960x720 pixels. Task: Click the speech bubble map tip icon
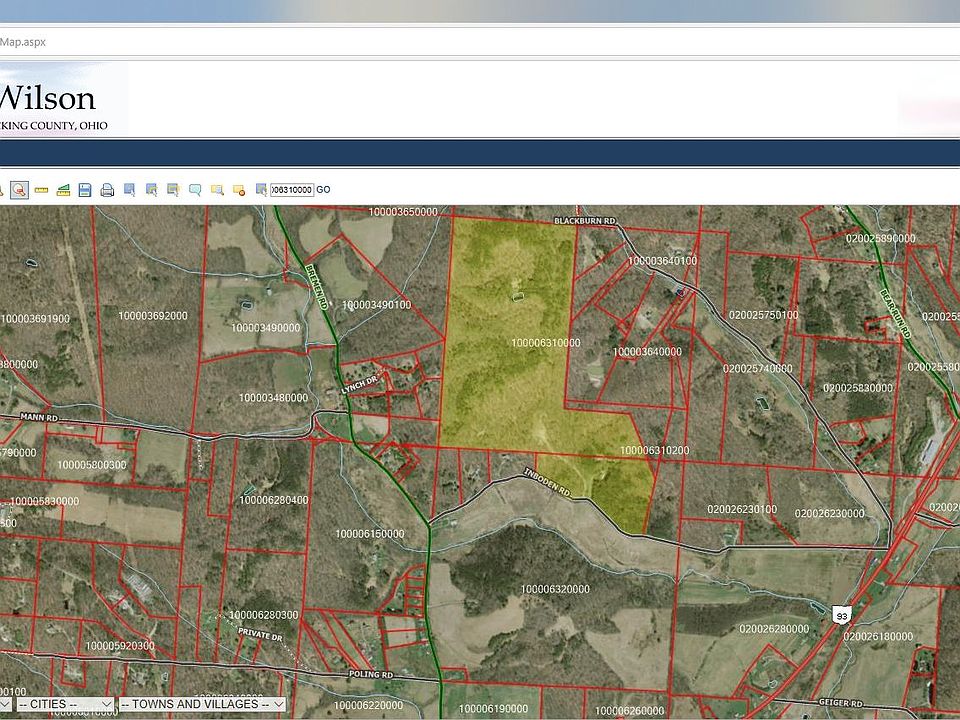[195, 189]
